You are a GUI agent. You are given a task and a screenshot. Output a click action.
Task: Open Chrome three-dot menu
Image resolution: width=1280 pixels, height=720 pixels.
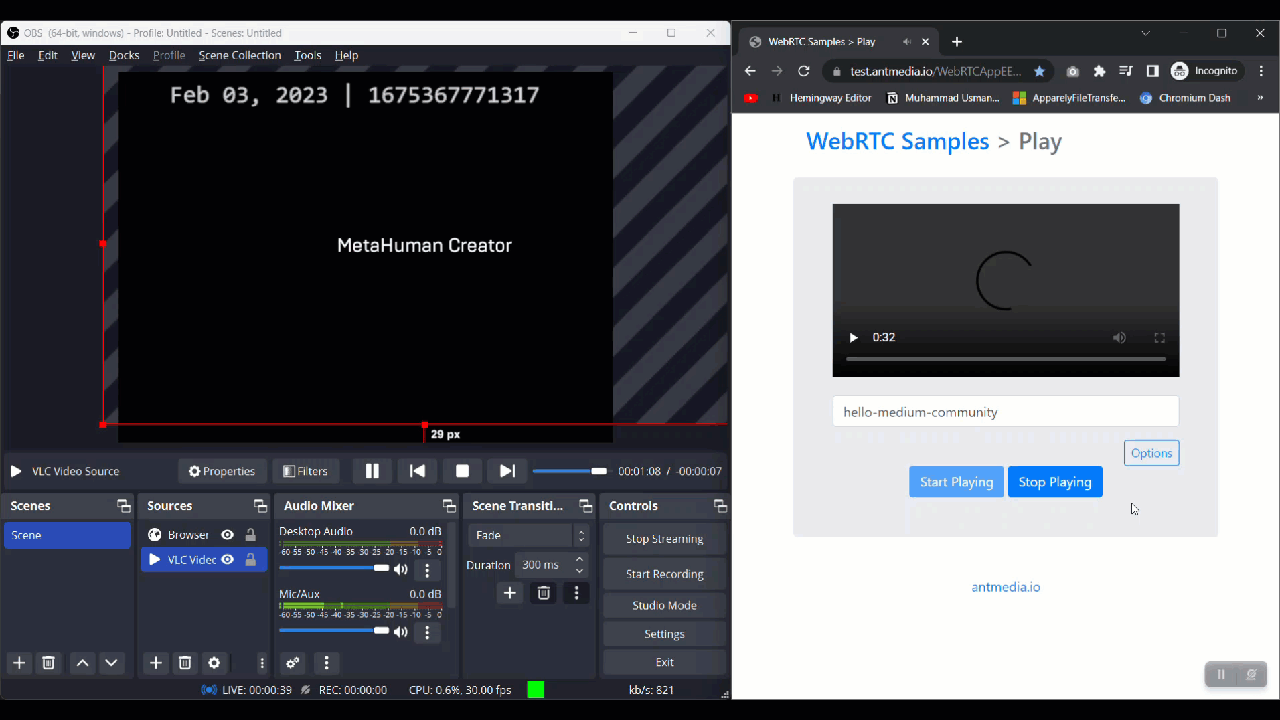click(1262, 71)
